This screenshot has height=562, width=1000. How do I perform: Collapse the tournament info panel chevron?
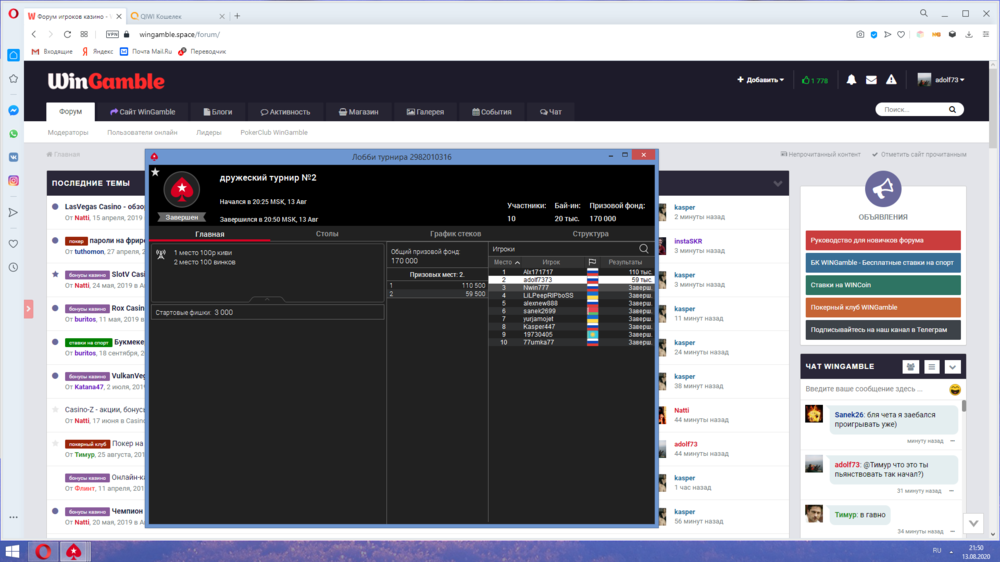pyautogui.click(x=266, y=299)
